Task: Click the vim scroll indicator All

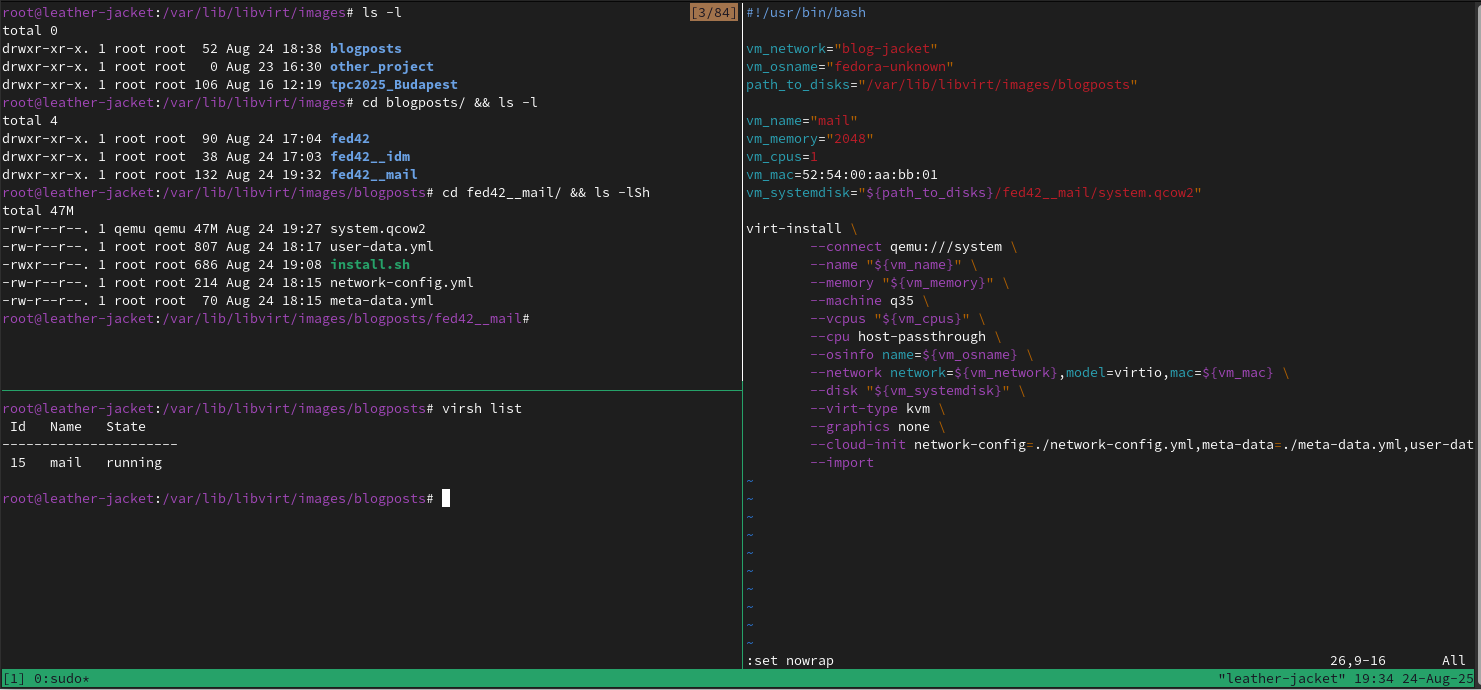Action: 1454,660
